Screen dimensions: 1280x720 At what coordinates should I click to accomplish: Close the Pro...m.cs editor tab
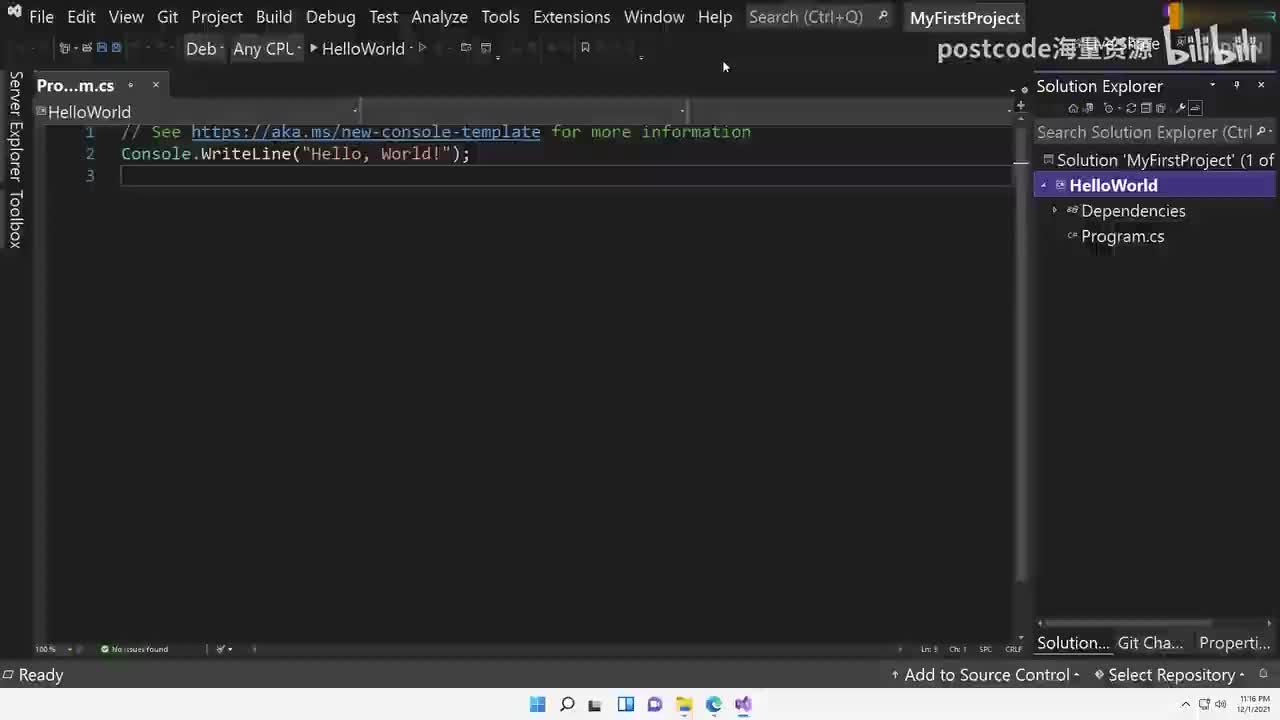(155, 86)
